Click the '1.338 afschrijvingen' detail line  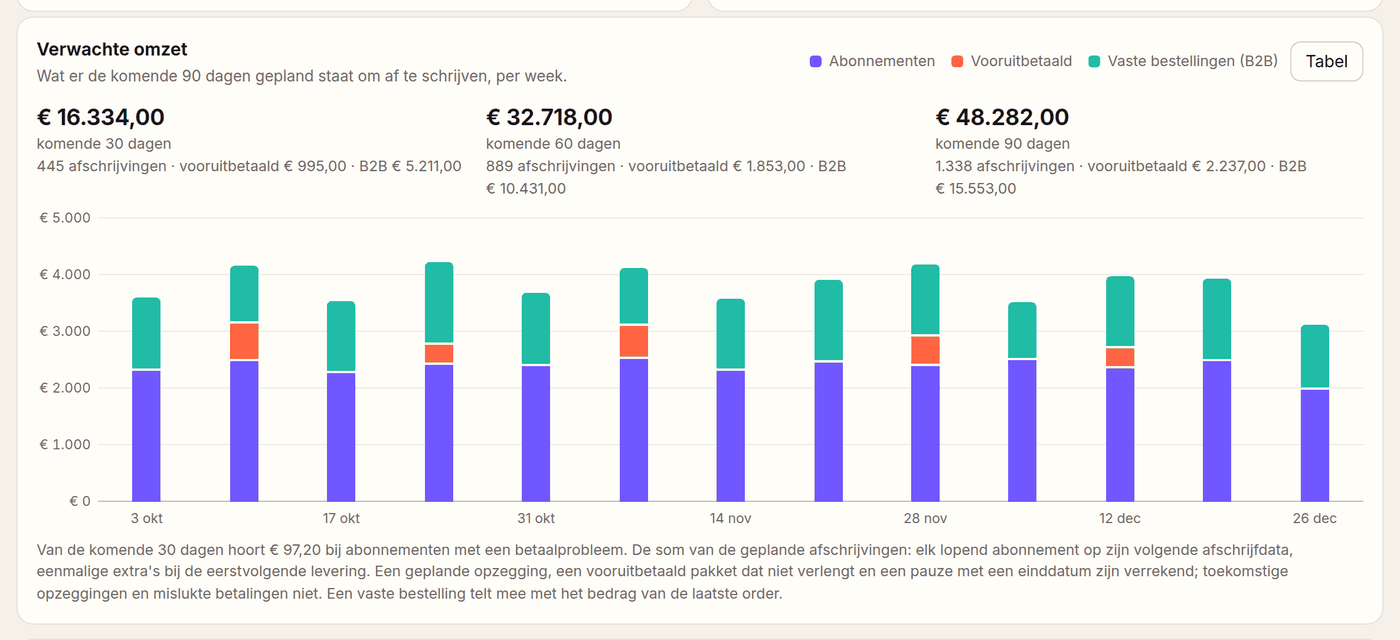click(1121, 177)
